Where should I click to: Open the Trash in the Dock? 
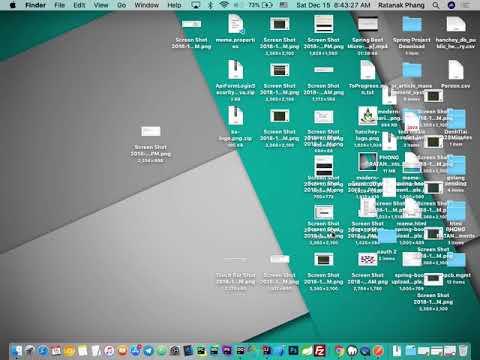pyautogui.click(x=463, y=351)
